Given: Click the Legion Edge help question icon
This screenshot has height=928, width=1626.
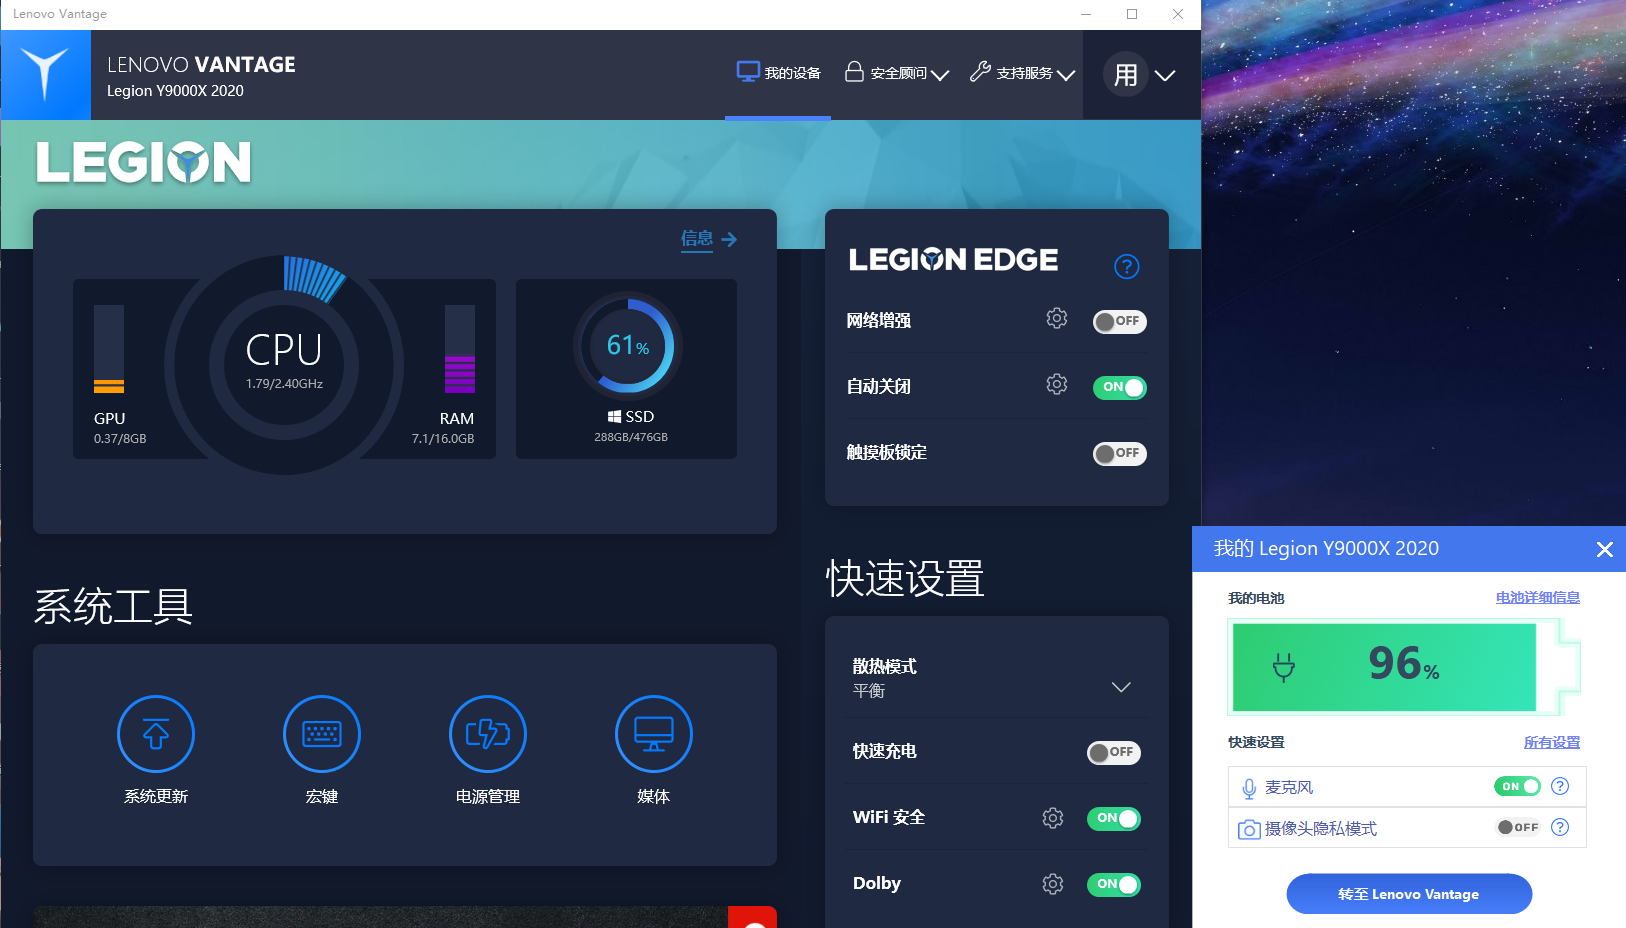Looking at the screenshot, I should tap(1127, 266).
